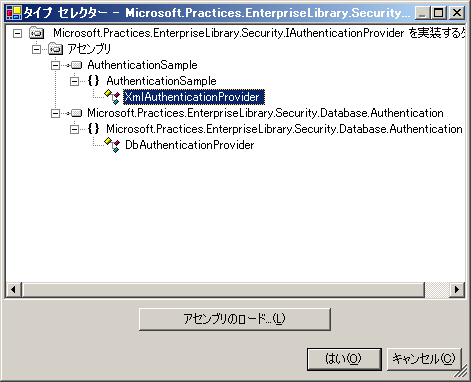The height and width of the screenshot is (382, 471).
Task: Collapse the Security.Database.Authentication assembly node
Action: 55,113
